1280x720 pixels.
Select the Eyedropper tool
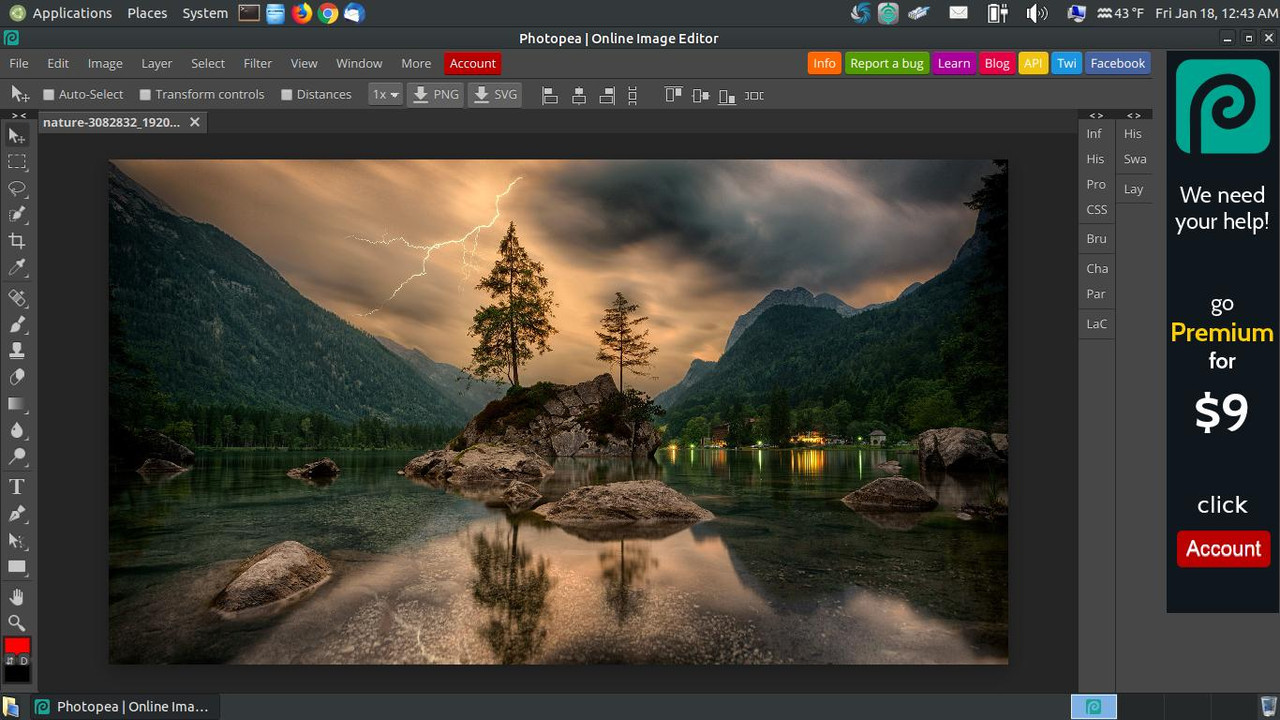16,267
